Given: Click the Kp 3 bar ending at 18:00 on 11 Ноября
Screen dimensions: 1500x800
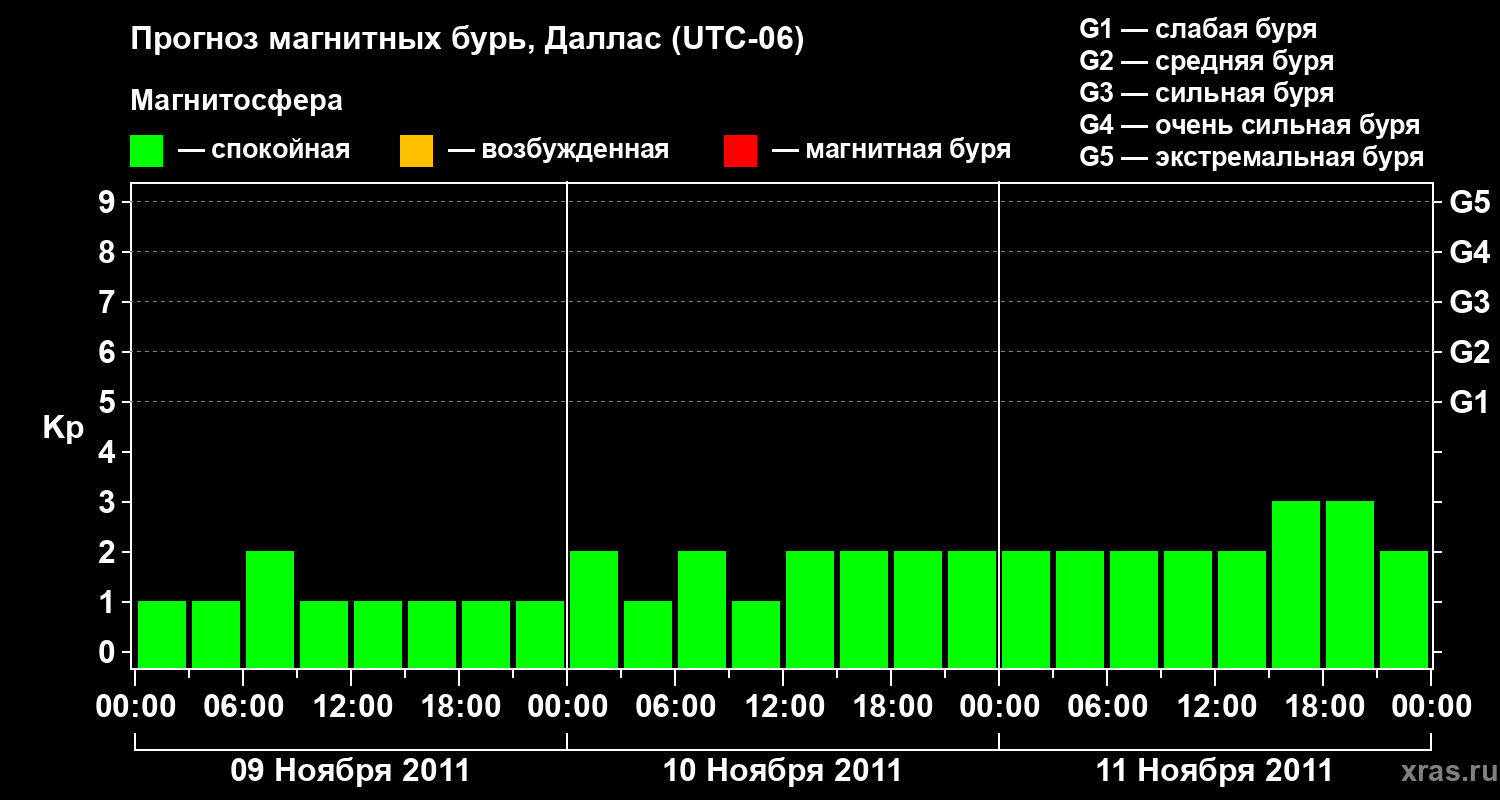Looking at the screenshot, I should pyautogui.click(x=1296, y=584).
